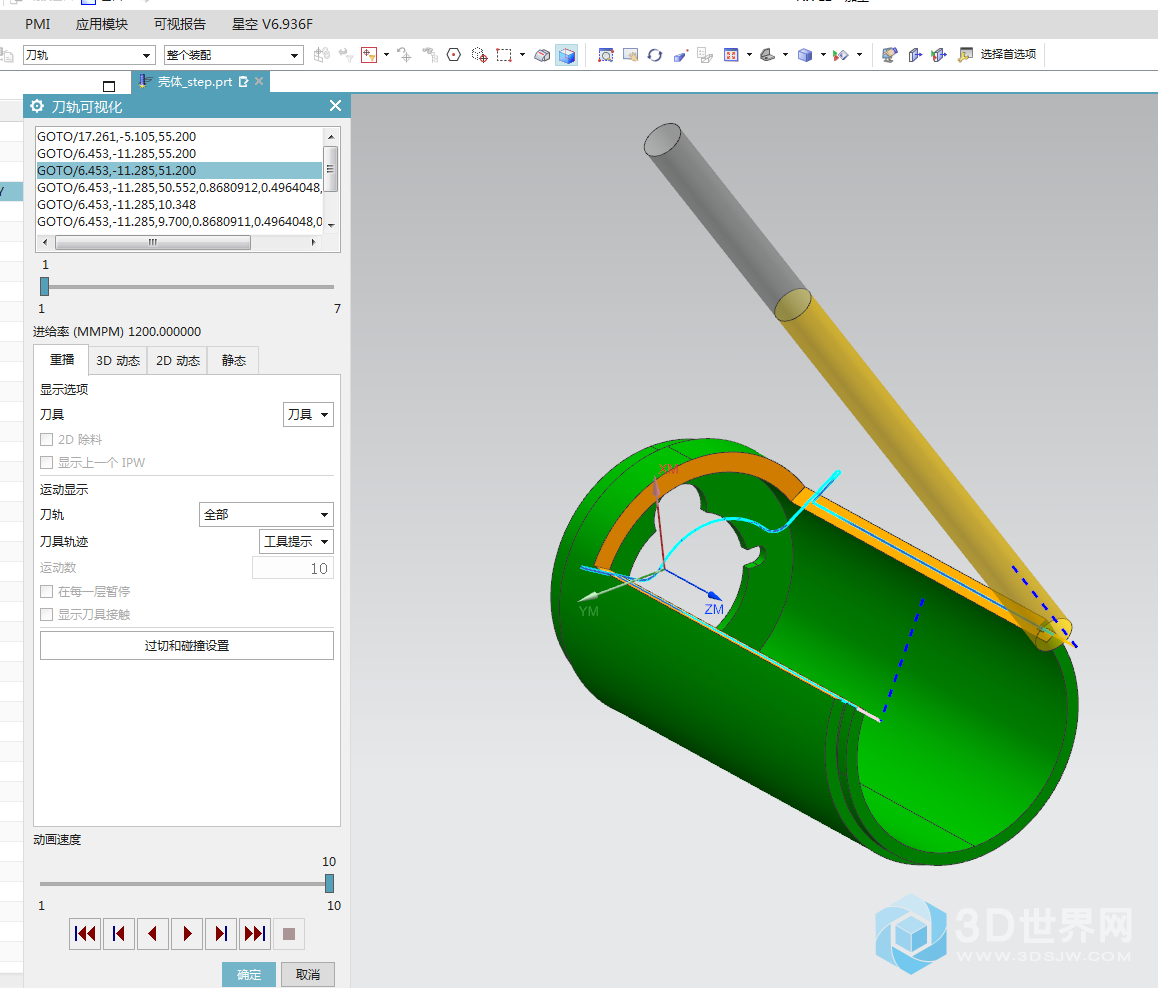Rewind to the start of toolpath
The width and height of the screenshot is (1158, 988).
pyautogui.click(x=85, y=933)
